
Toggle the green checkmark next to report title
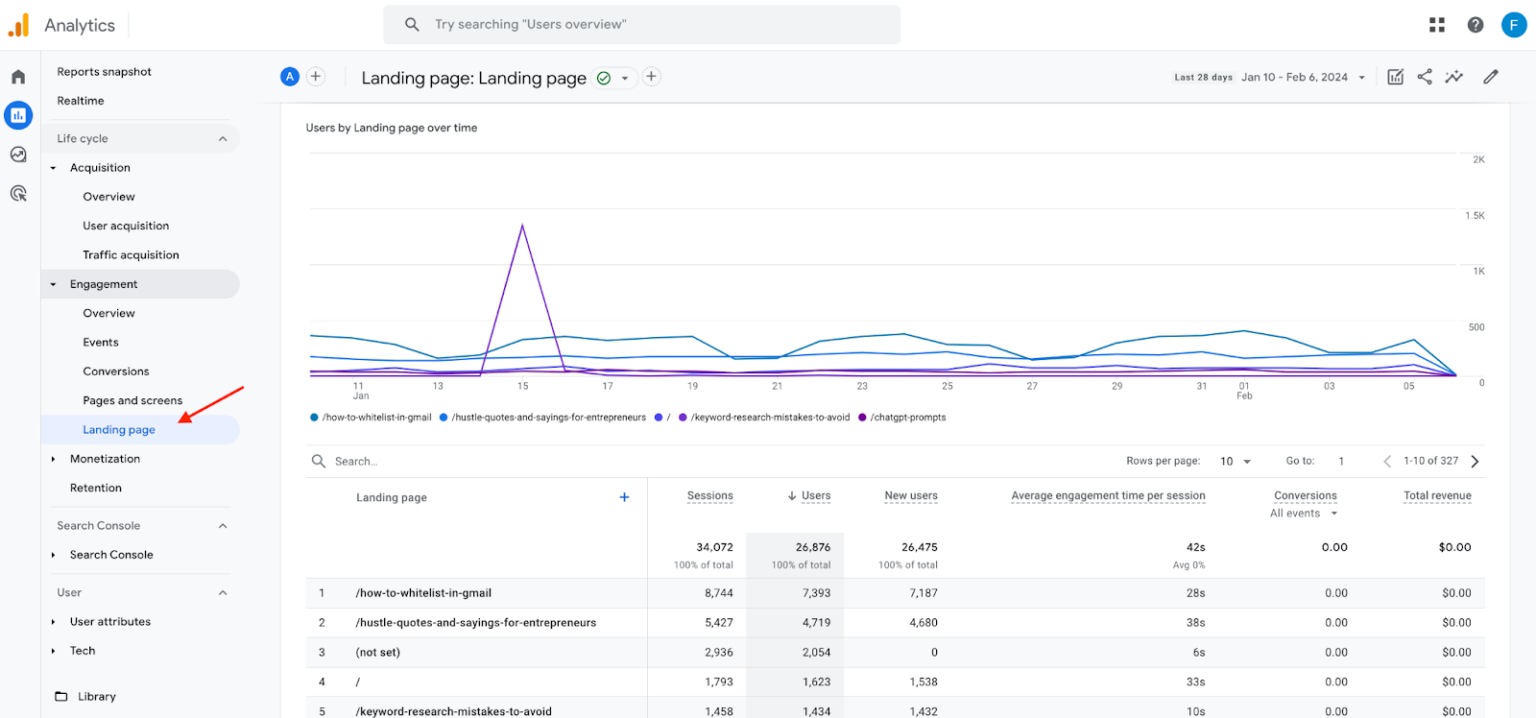click(x=603, y=77)
